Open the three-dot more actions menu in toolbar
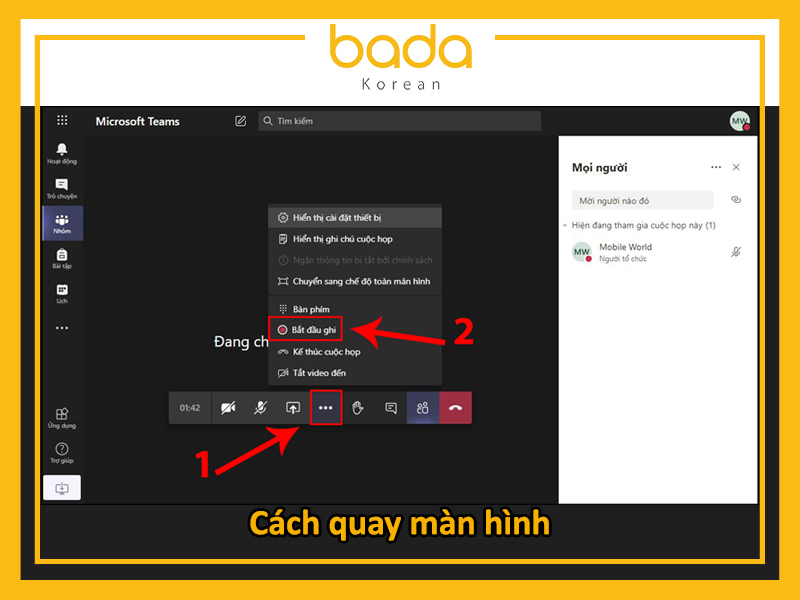This screenshot has height=600, width=800. [326, 408]
